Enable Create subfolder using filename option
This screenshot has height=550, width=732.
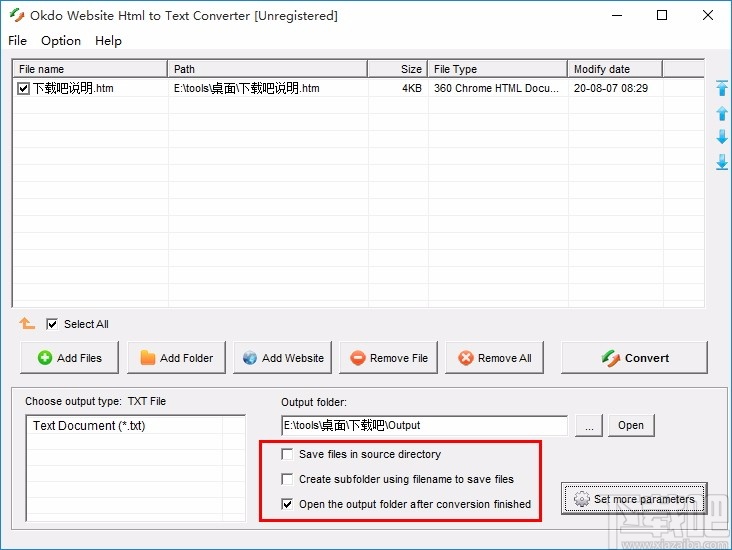point(287,479)
